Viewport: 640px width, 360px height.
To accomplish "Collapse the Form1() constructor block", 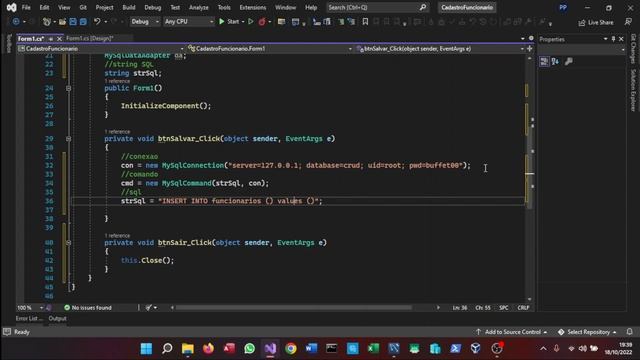I will [x=69, y=88].
